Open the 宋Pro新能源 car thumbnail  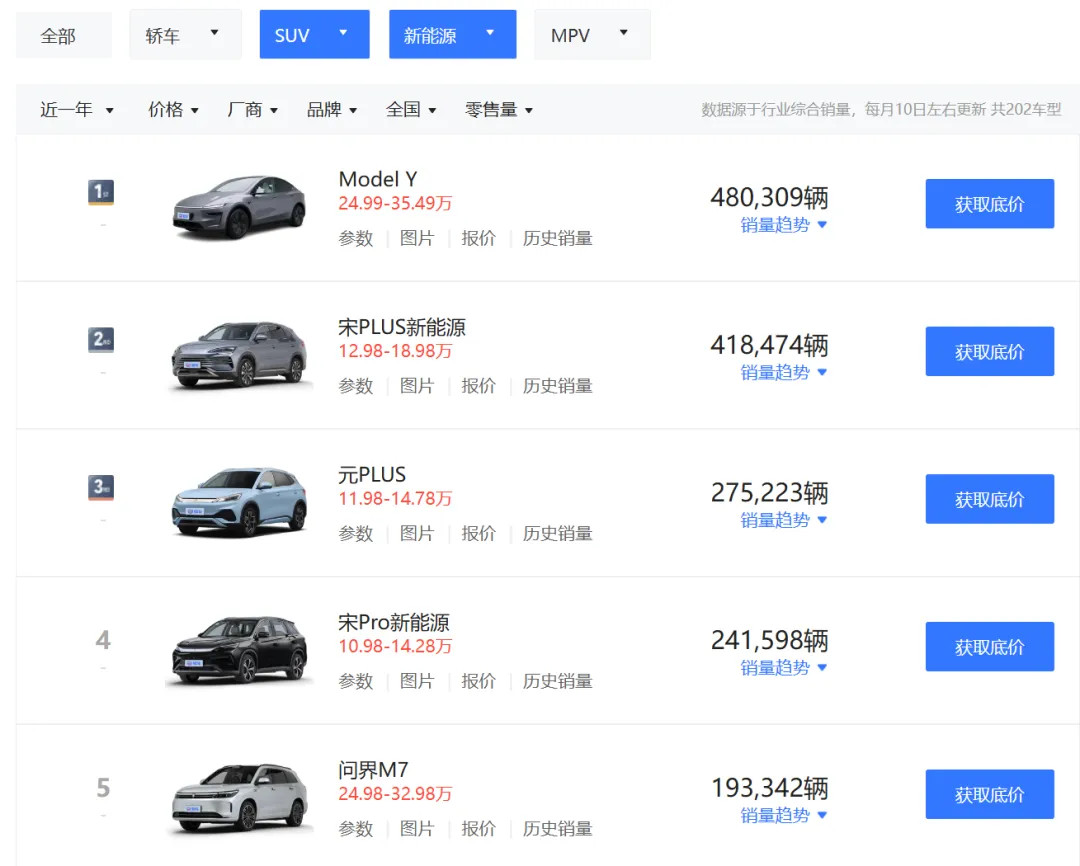[x=239, y=650]
